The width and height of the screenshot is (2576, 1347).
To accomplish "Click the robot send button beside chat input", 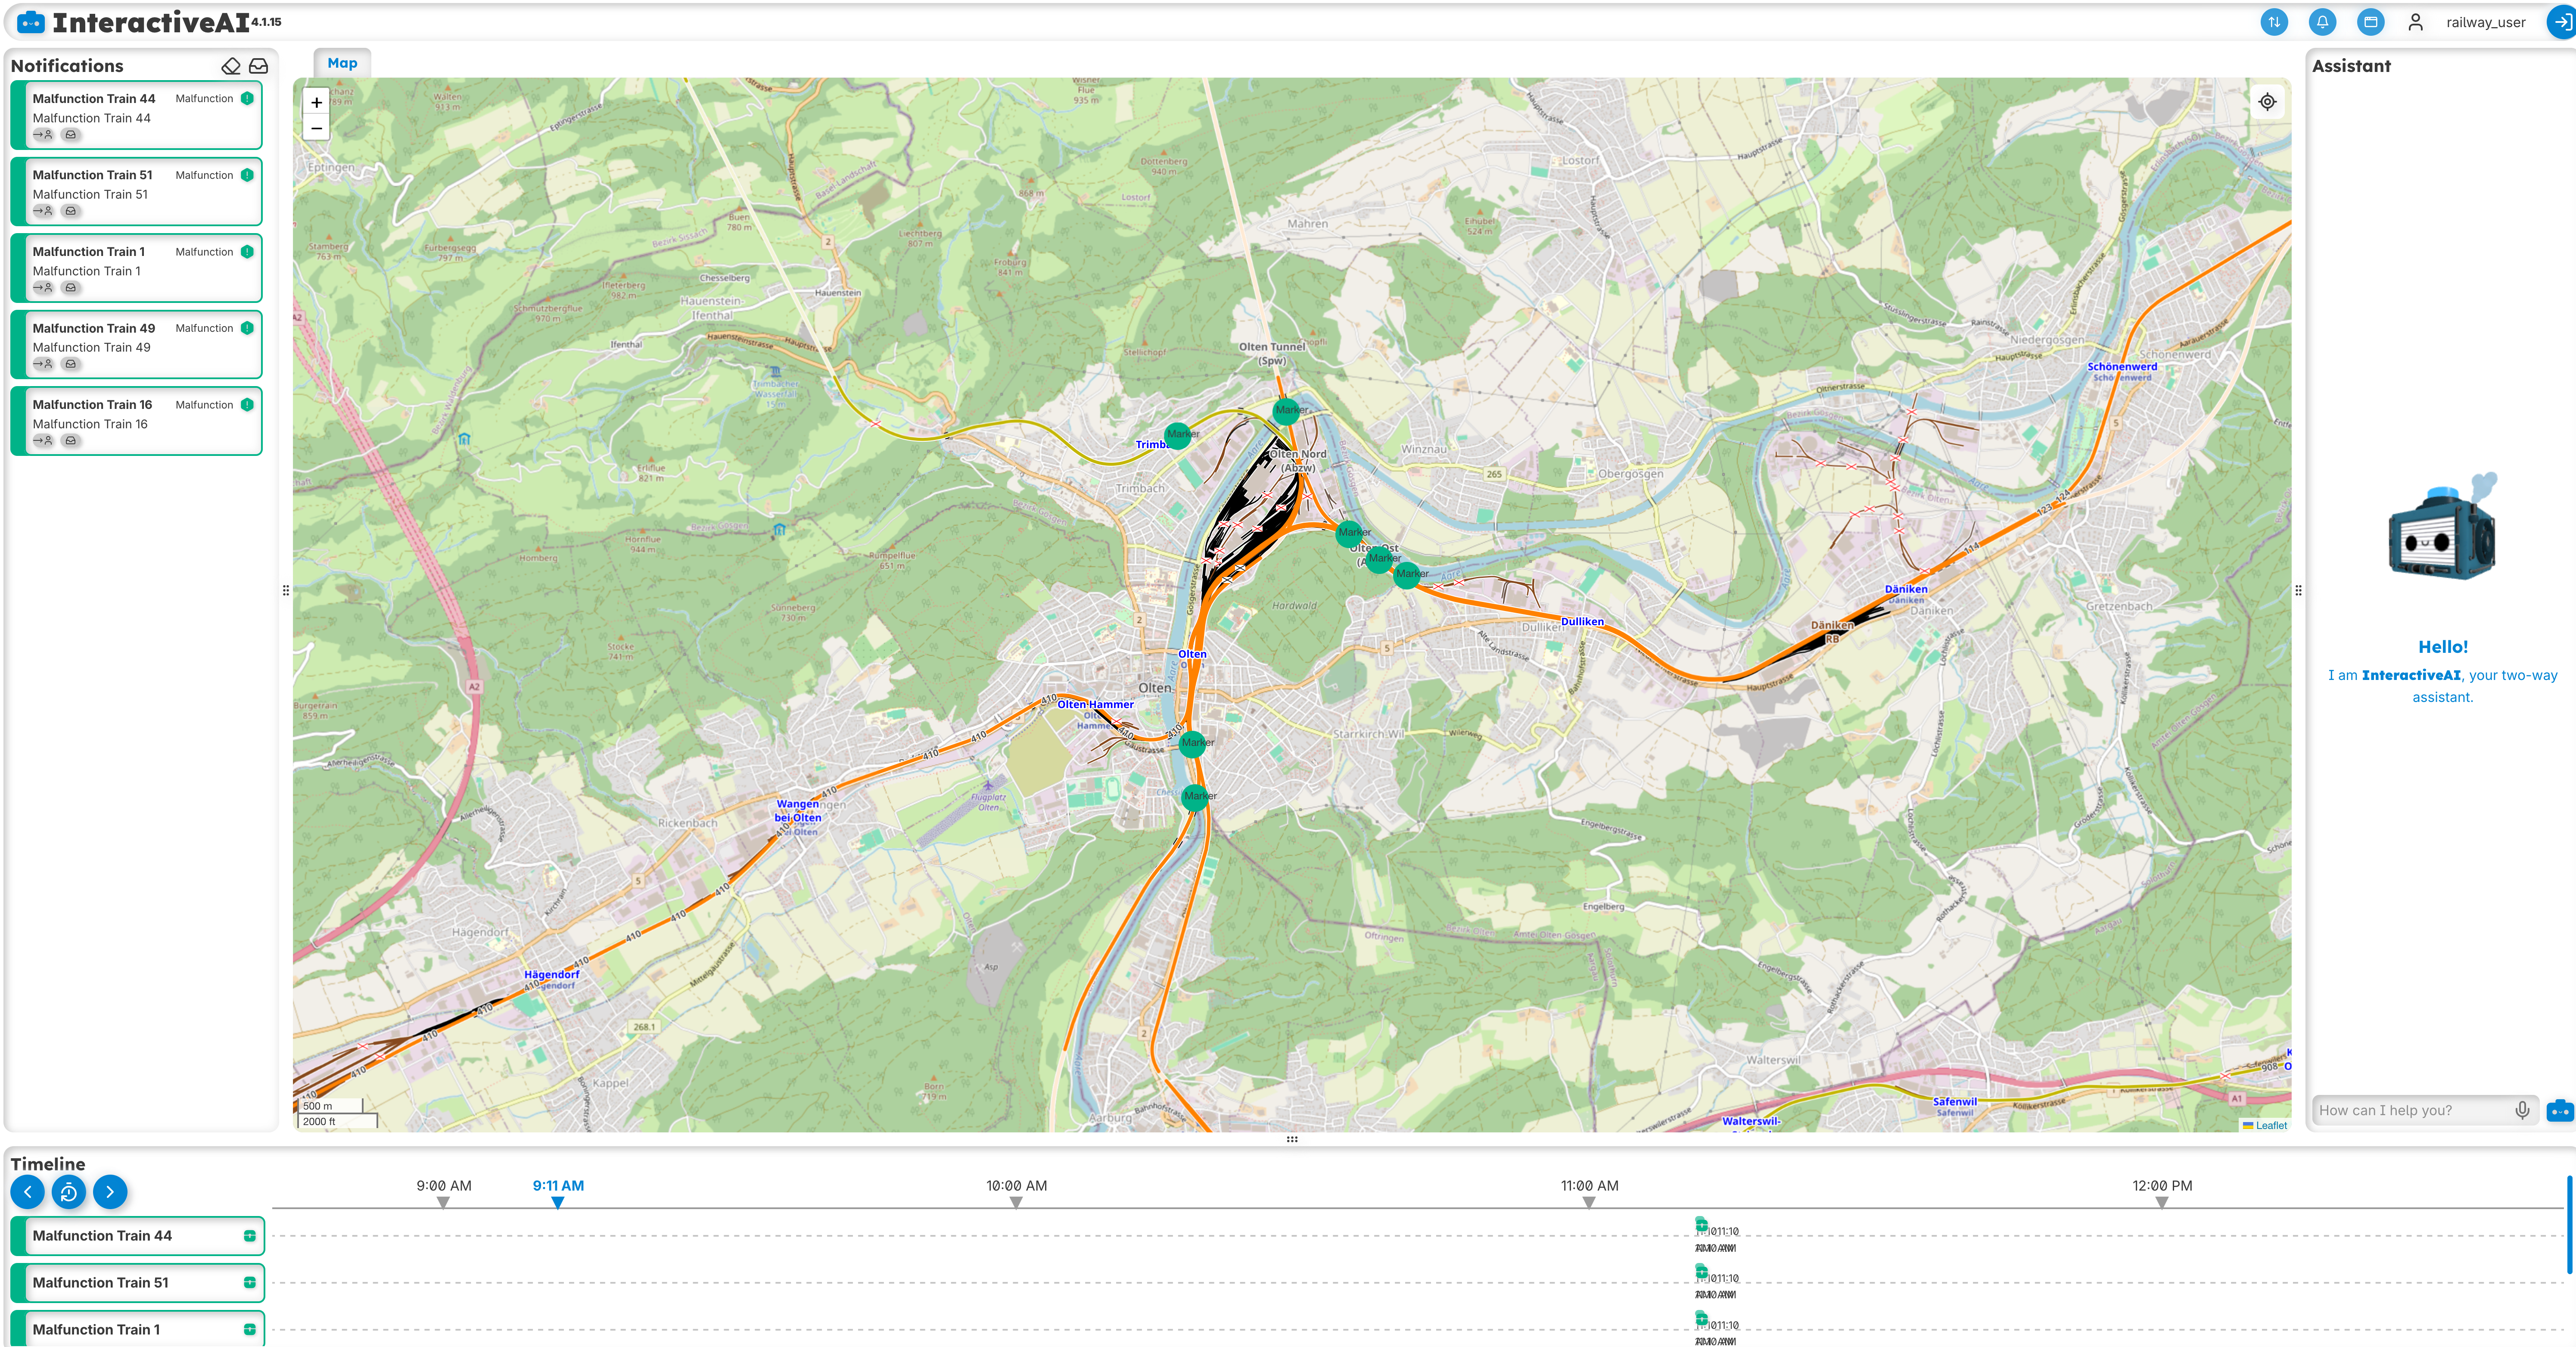I will coord(2560,1110).
